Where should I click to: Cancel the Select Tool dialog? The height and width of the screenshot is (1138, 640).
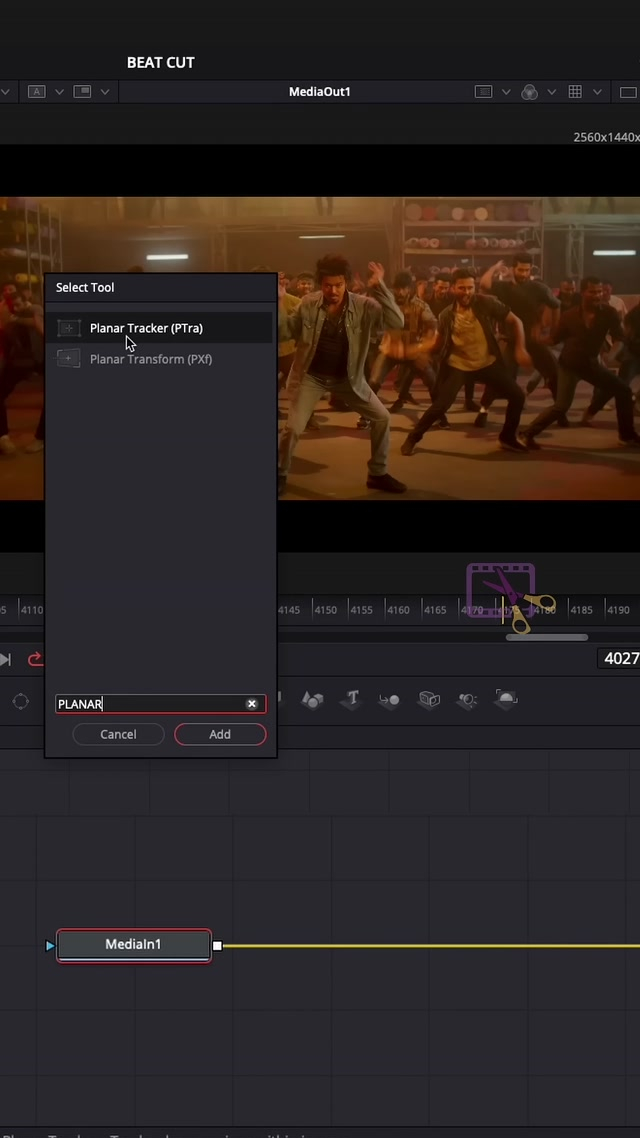(118, 734)
